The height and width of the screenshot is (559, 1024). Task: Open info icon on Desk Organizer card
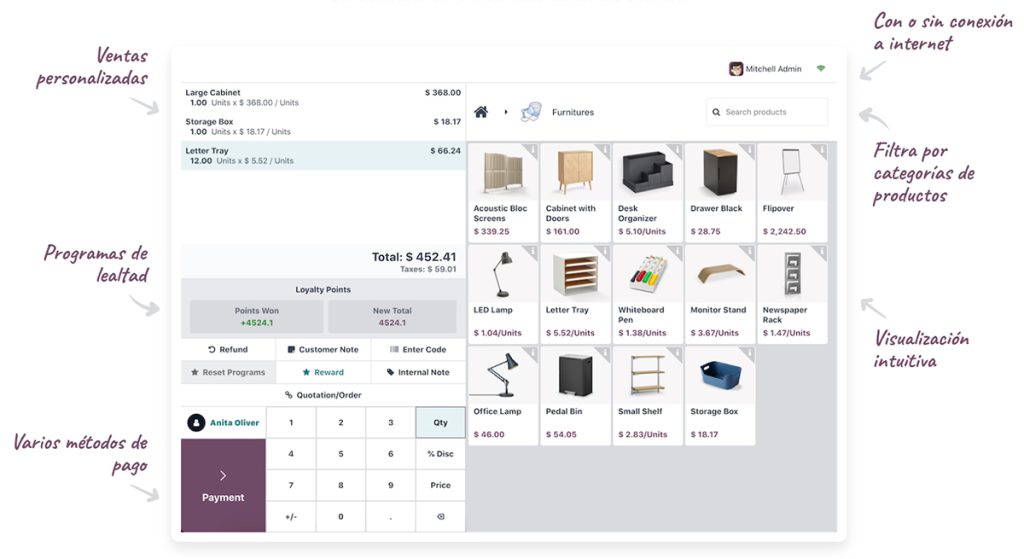click(677, 151)
